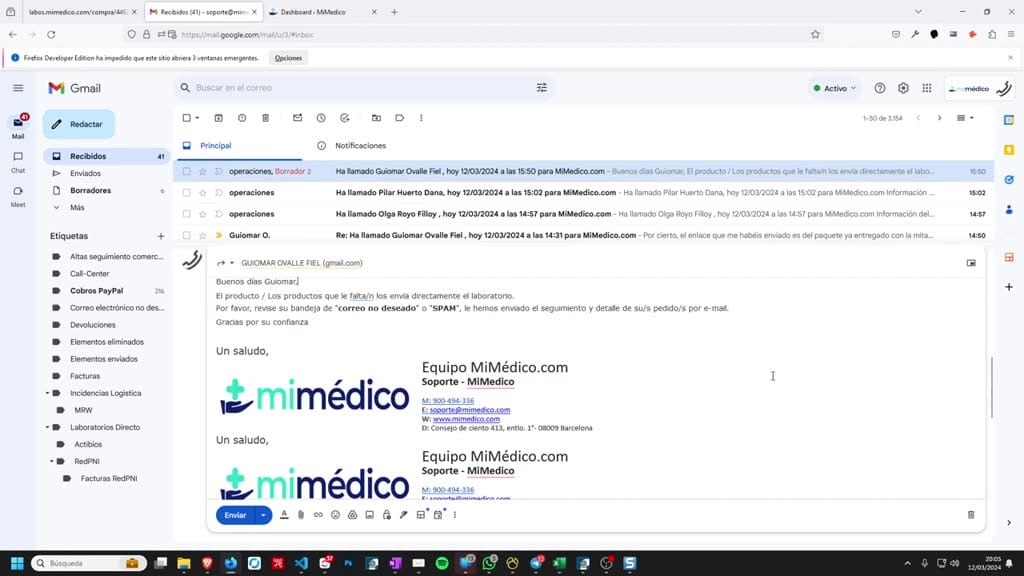Click the soporte@mimedico.com link in the first signature
Screen dimensions: 1024x576
[470, 410]
